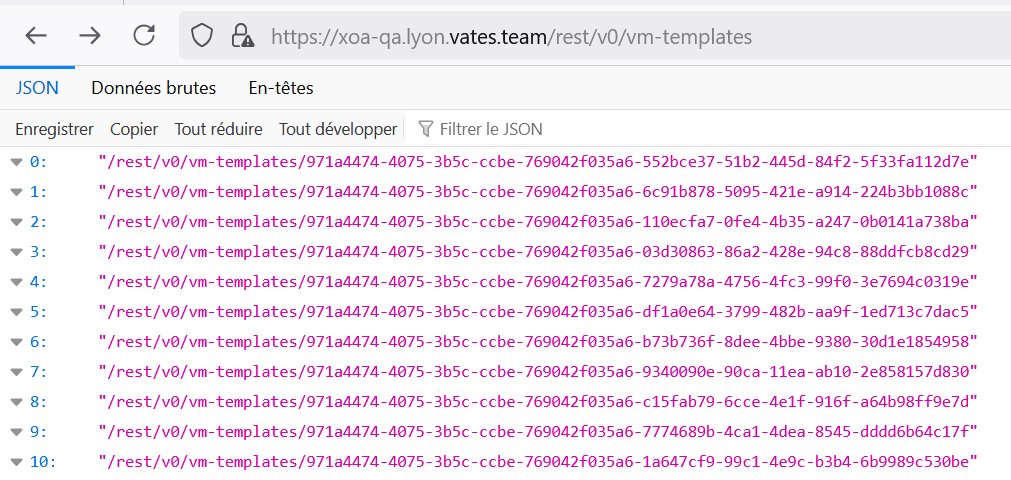The image size is (1011, 480).
Task: Collapse row 6 with its triangle
Action: point(17,342)
